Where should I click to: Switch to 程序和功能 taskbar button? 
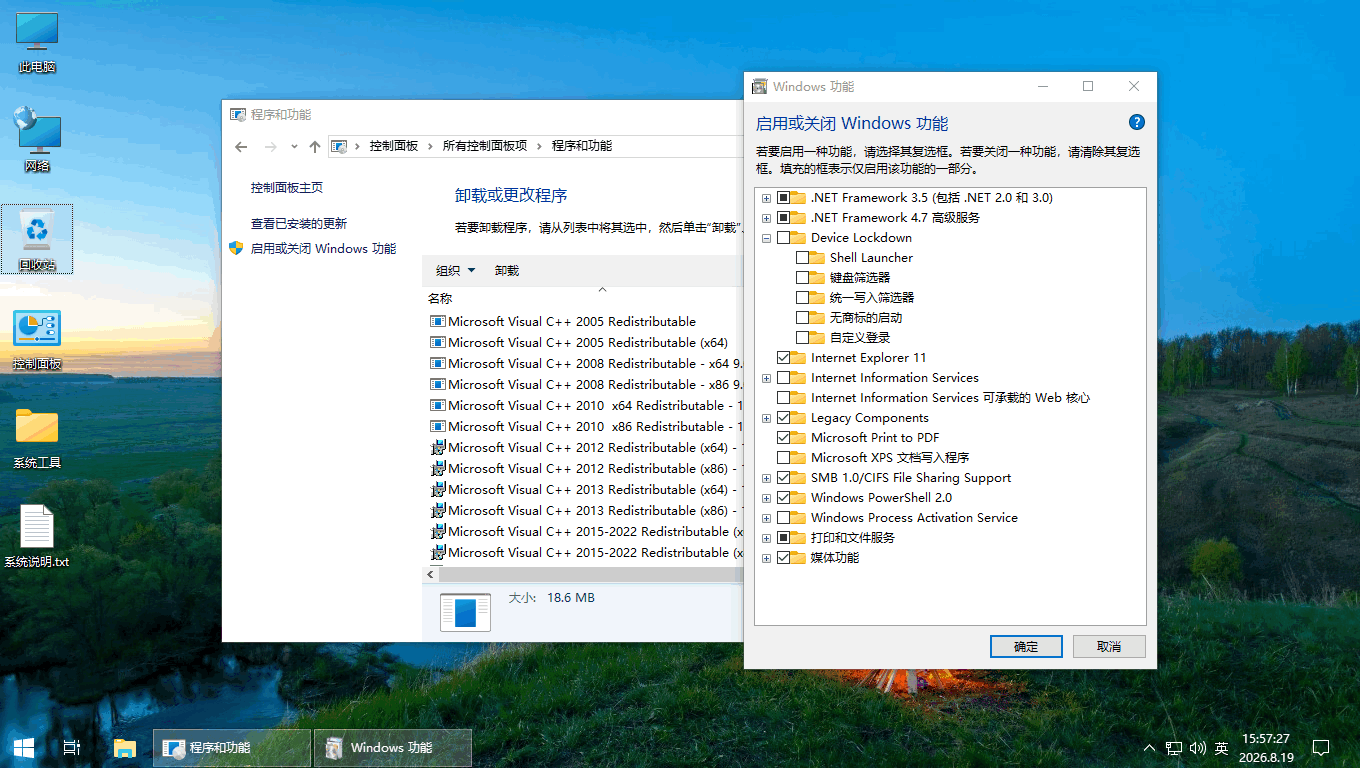point(232,747)
